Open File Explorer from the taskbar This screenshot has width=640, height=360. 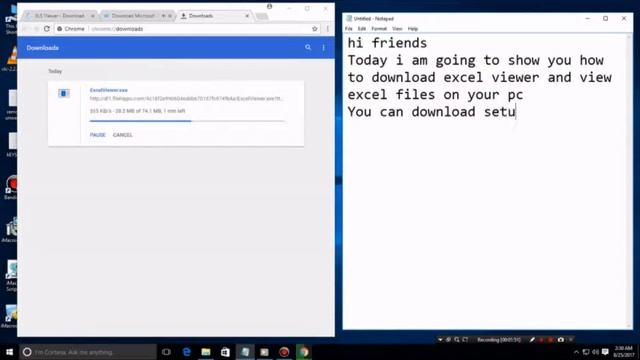click(206, 352)
